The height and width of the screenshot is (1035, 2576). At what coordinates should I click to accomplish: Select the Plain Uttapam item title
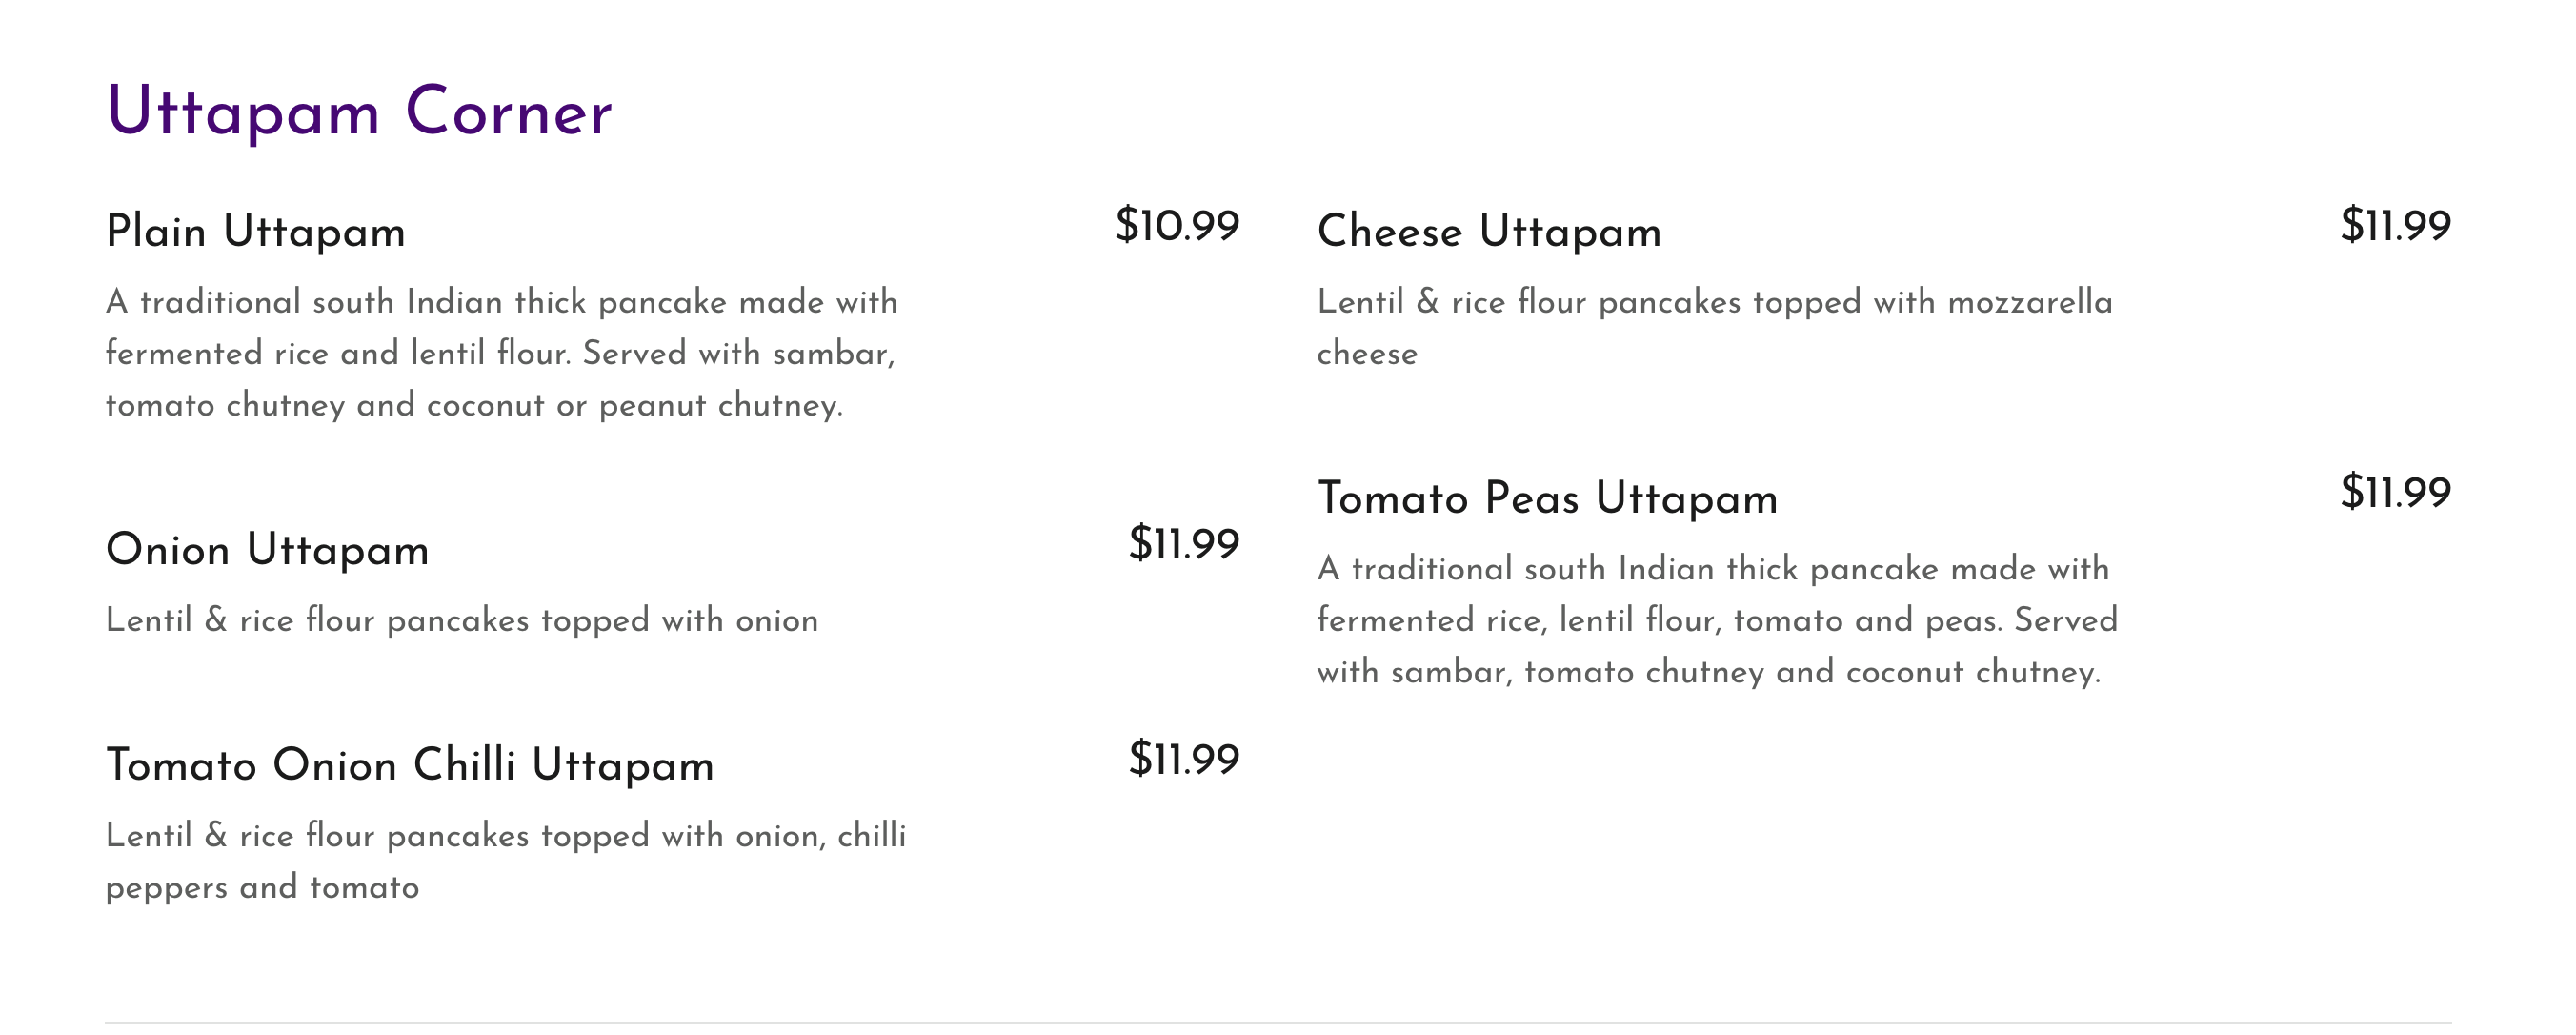click(255, 232)
